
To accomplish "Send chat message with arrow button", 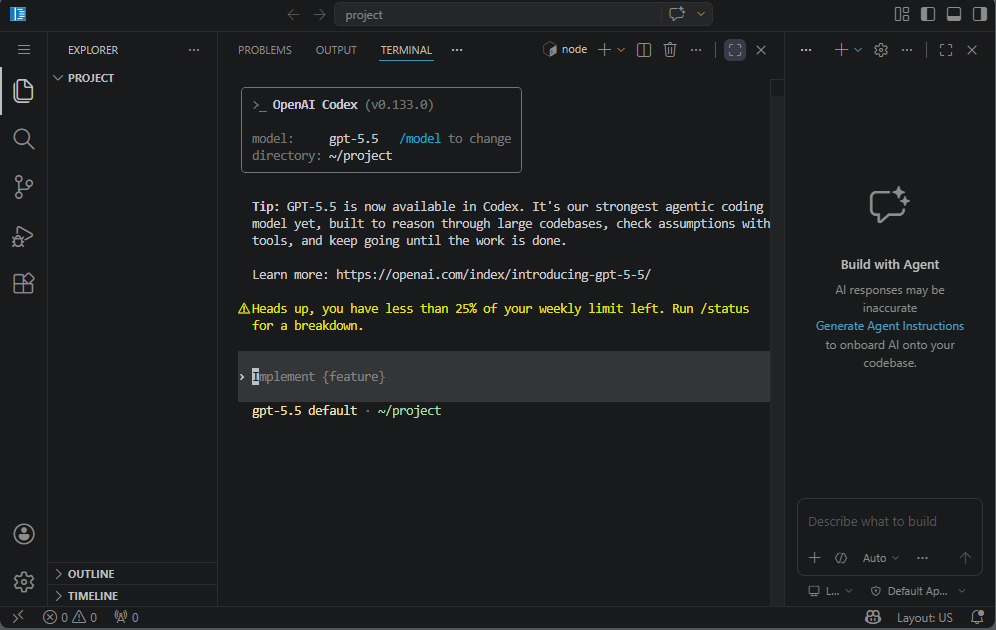I will tap(965, 558).
